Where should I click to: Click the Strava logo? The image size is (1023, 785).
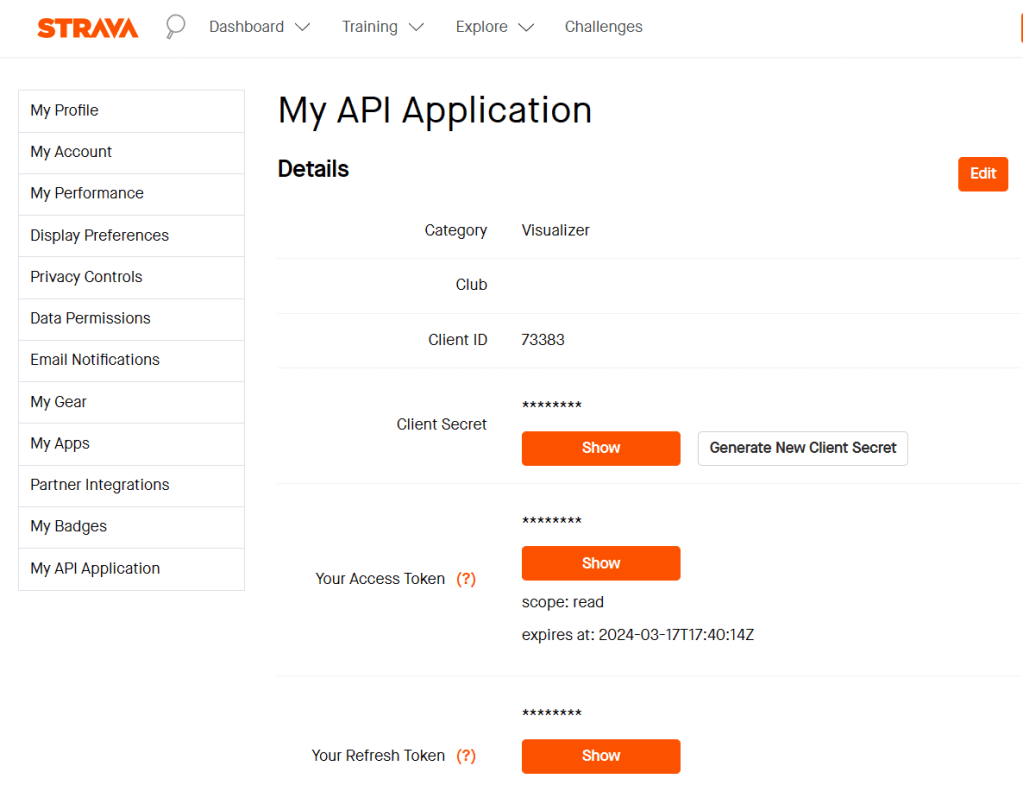click(x=87, y=28)
